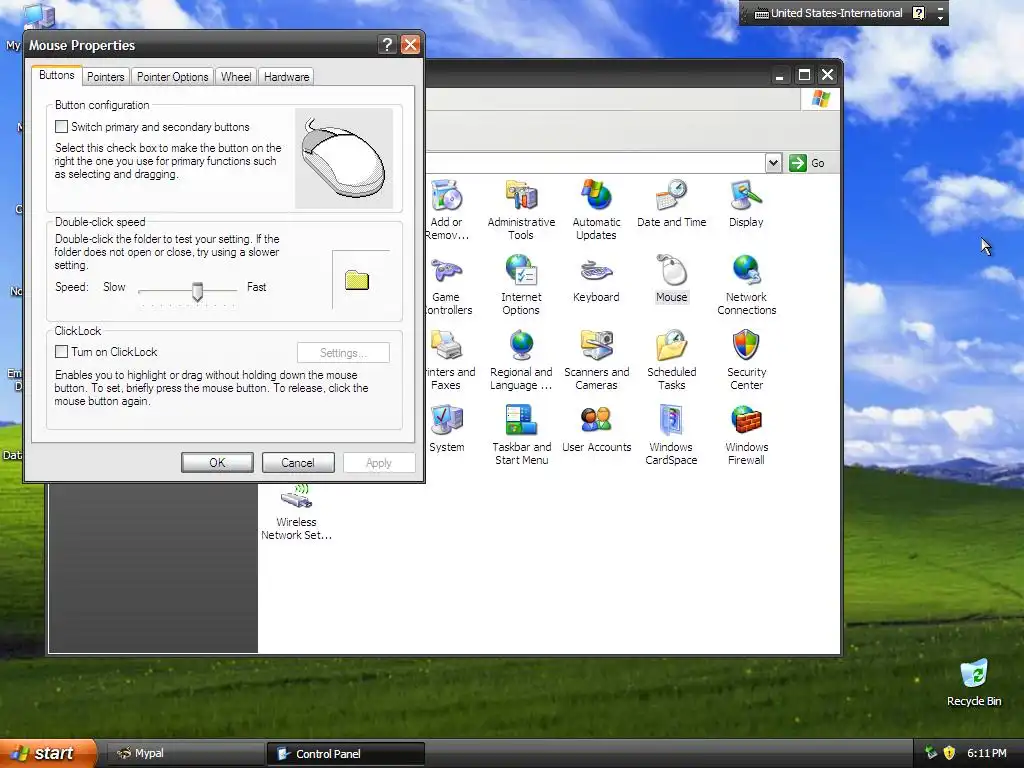Click the Mypal taskbar button
This screenshot has width=1024, height=768.
(x=184, y=754)
